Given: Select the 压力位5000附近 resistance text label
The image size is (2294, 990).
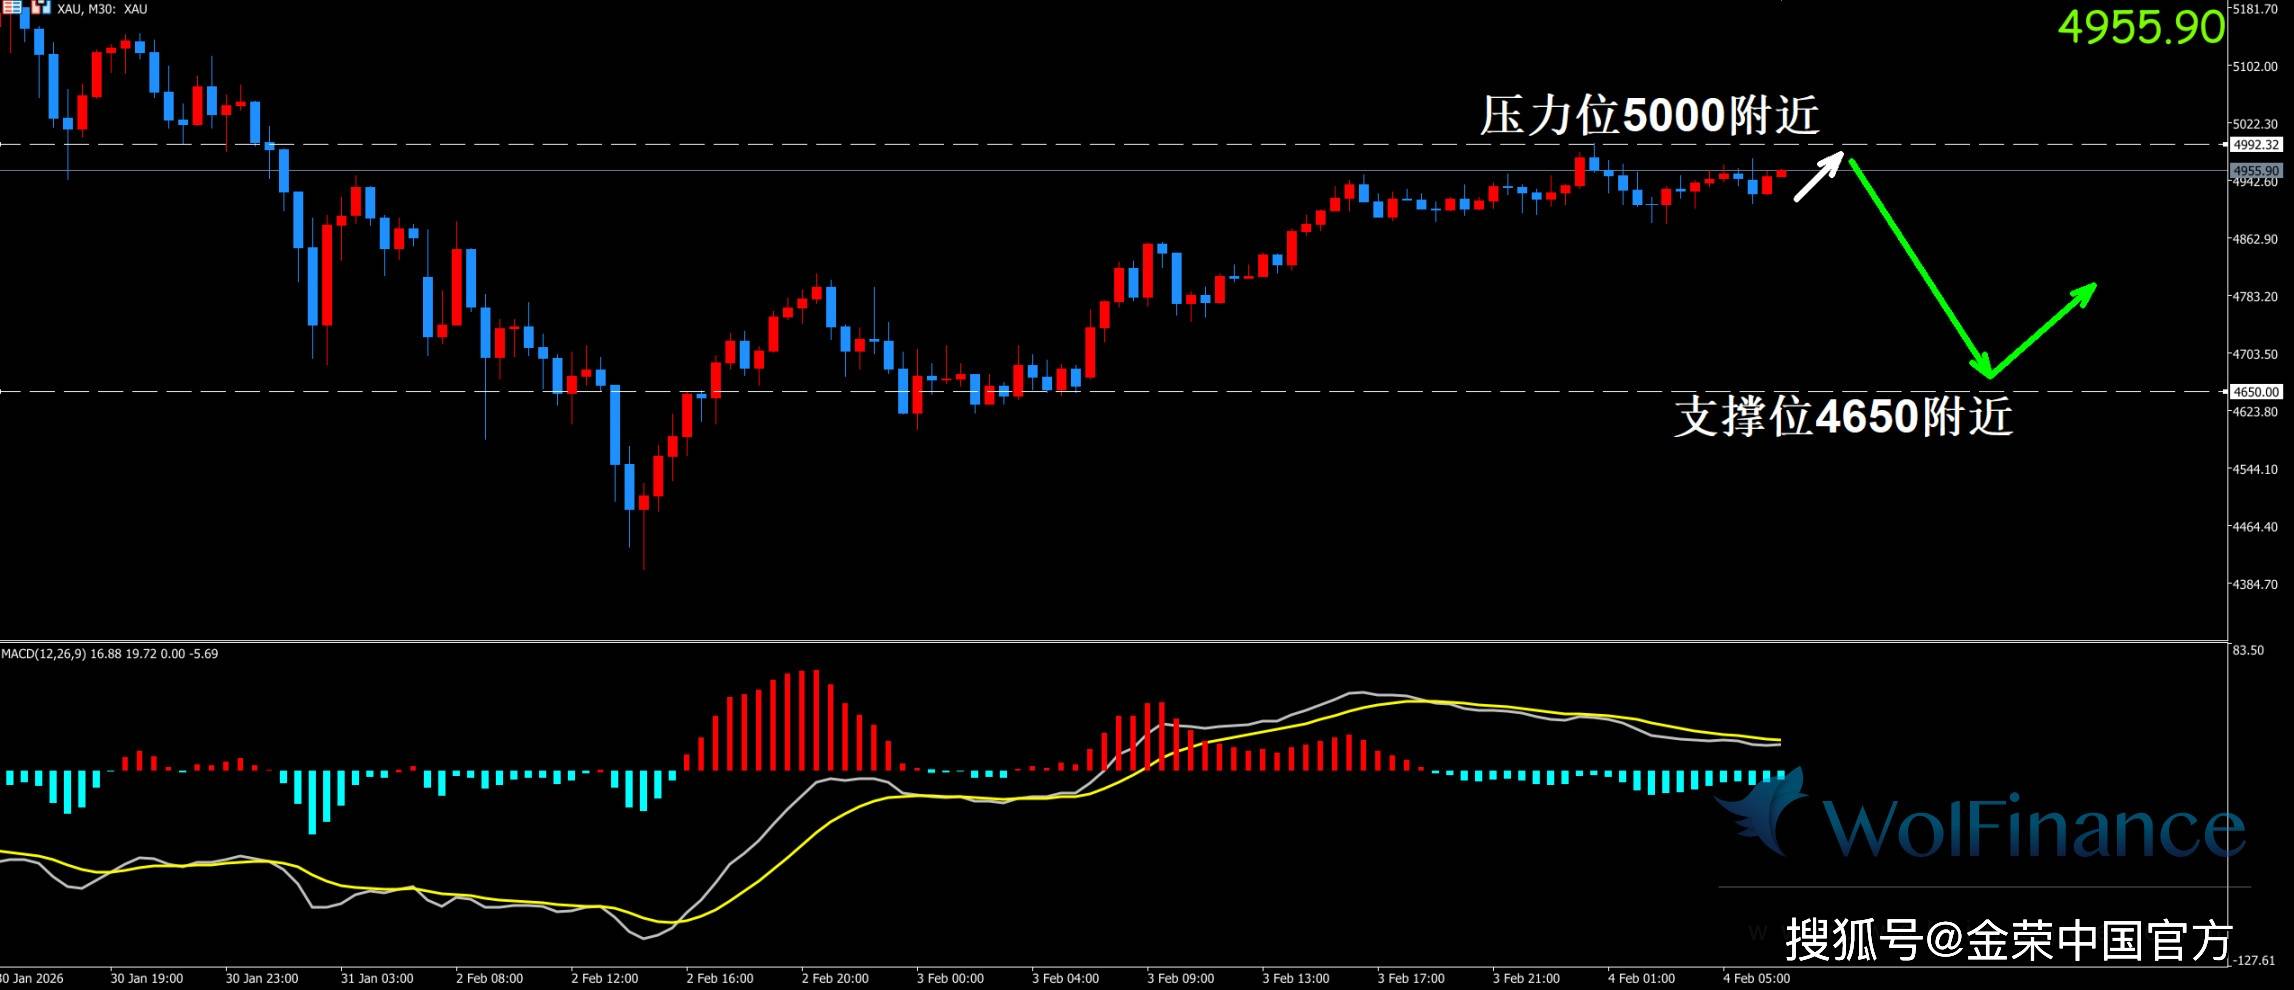Looking at the screenshot, I should pos(1649,116).
